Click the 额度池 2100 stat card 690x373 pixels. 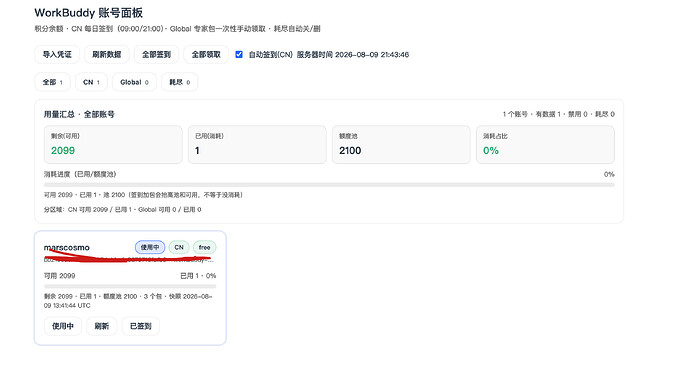click(x=401, y=145)
